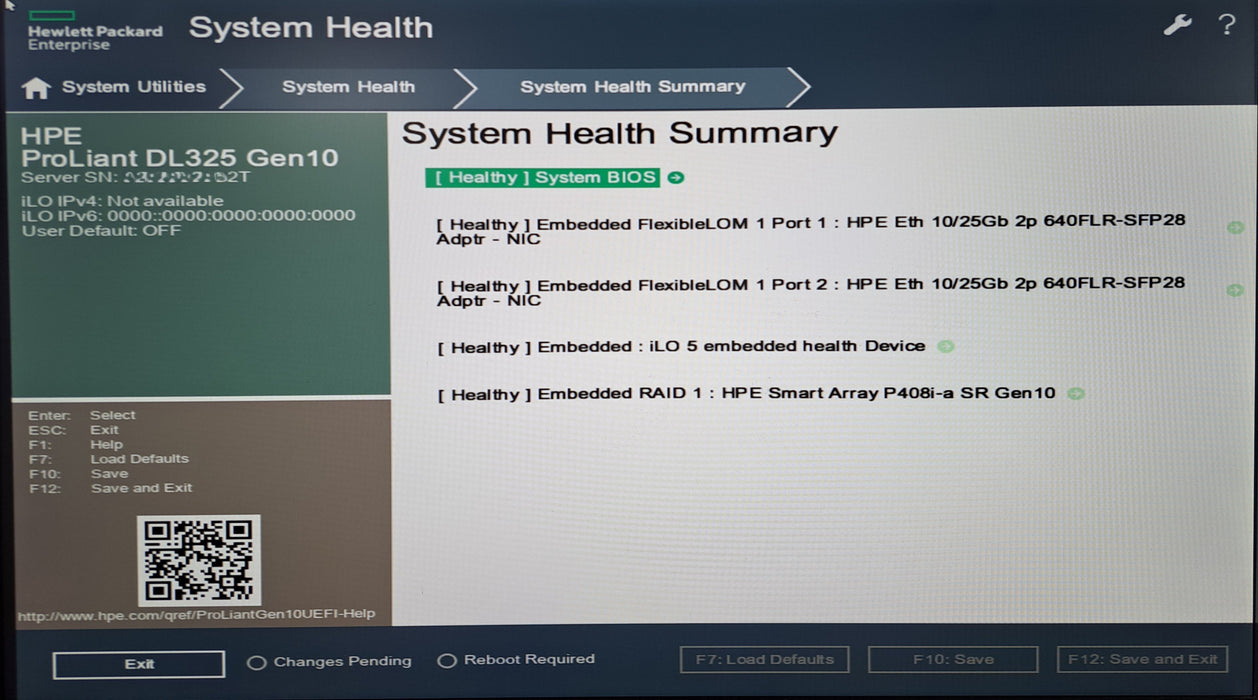Click the F7 Load Defaults key hint
1258x700 pixels.
109,459
